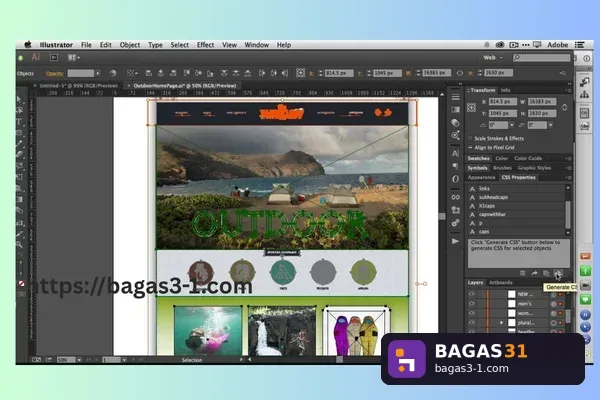Open the Character panel icon in dock
600x400 pixels.
[x=455, y=153]
